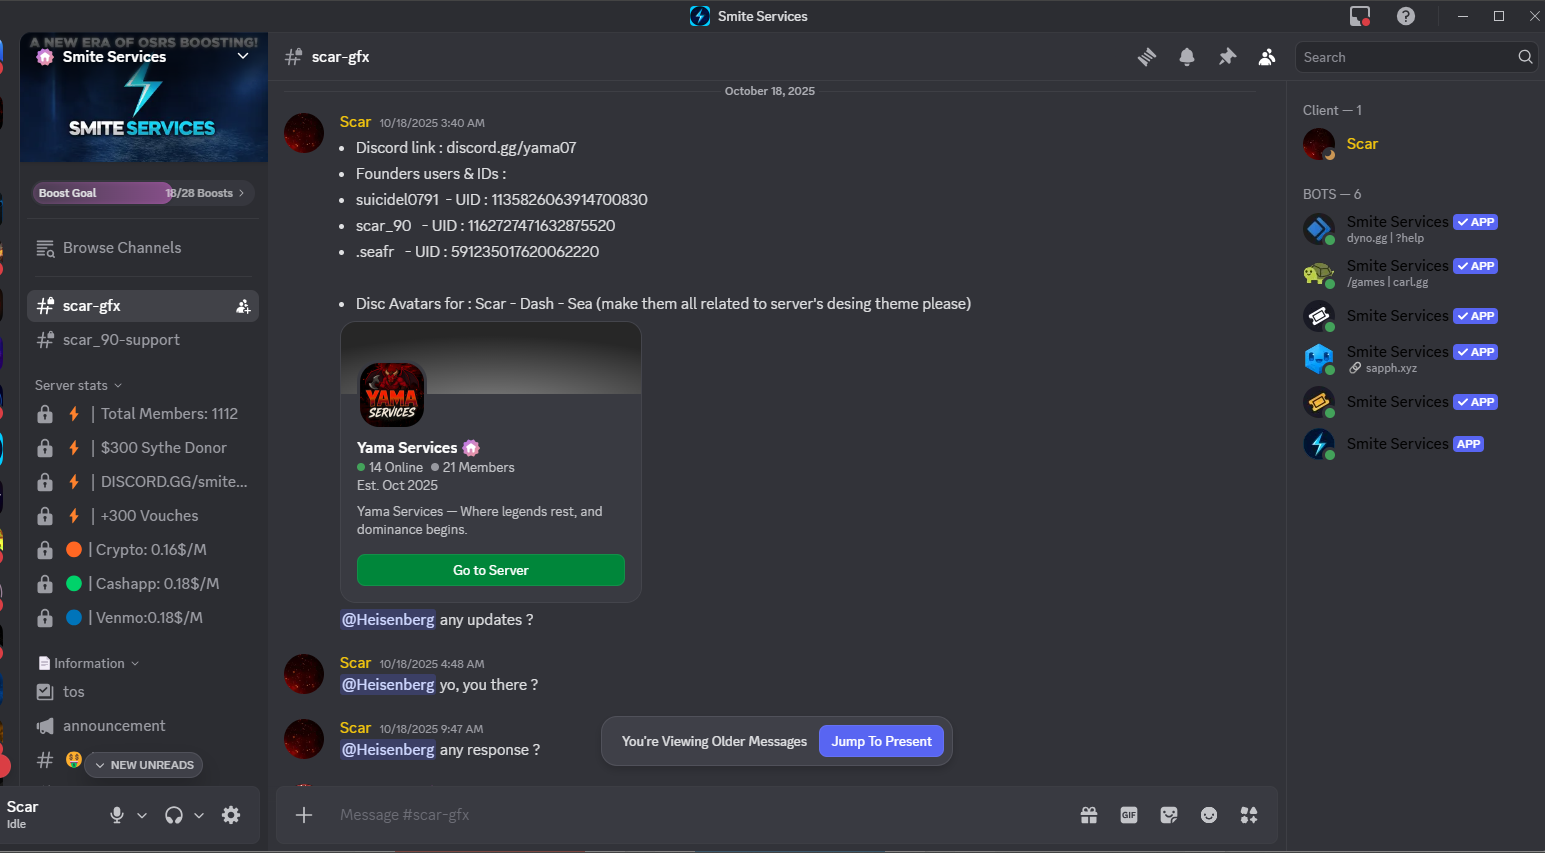This screenshot has width=1545, height=853.
Task: Click the 'BOTS — 6' group heading
Action: coord(1332,194)
